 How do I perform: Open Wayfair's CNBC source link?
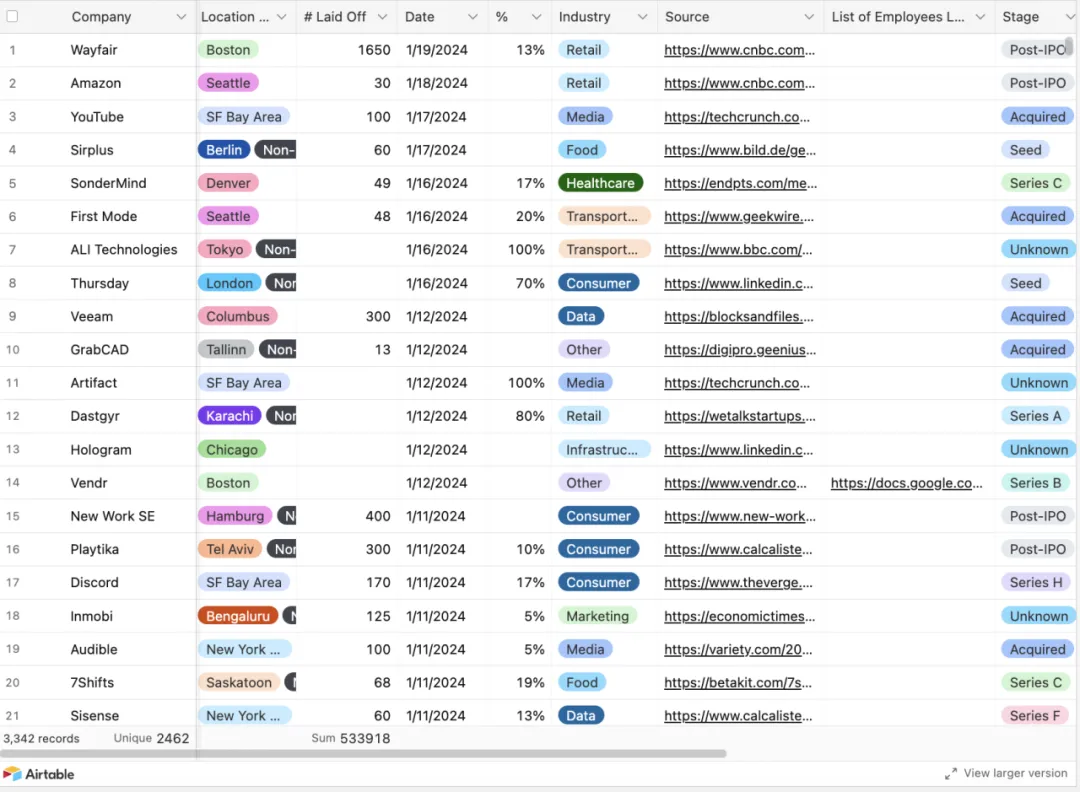pos(739,50)
